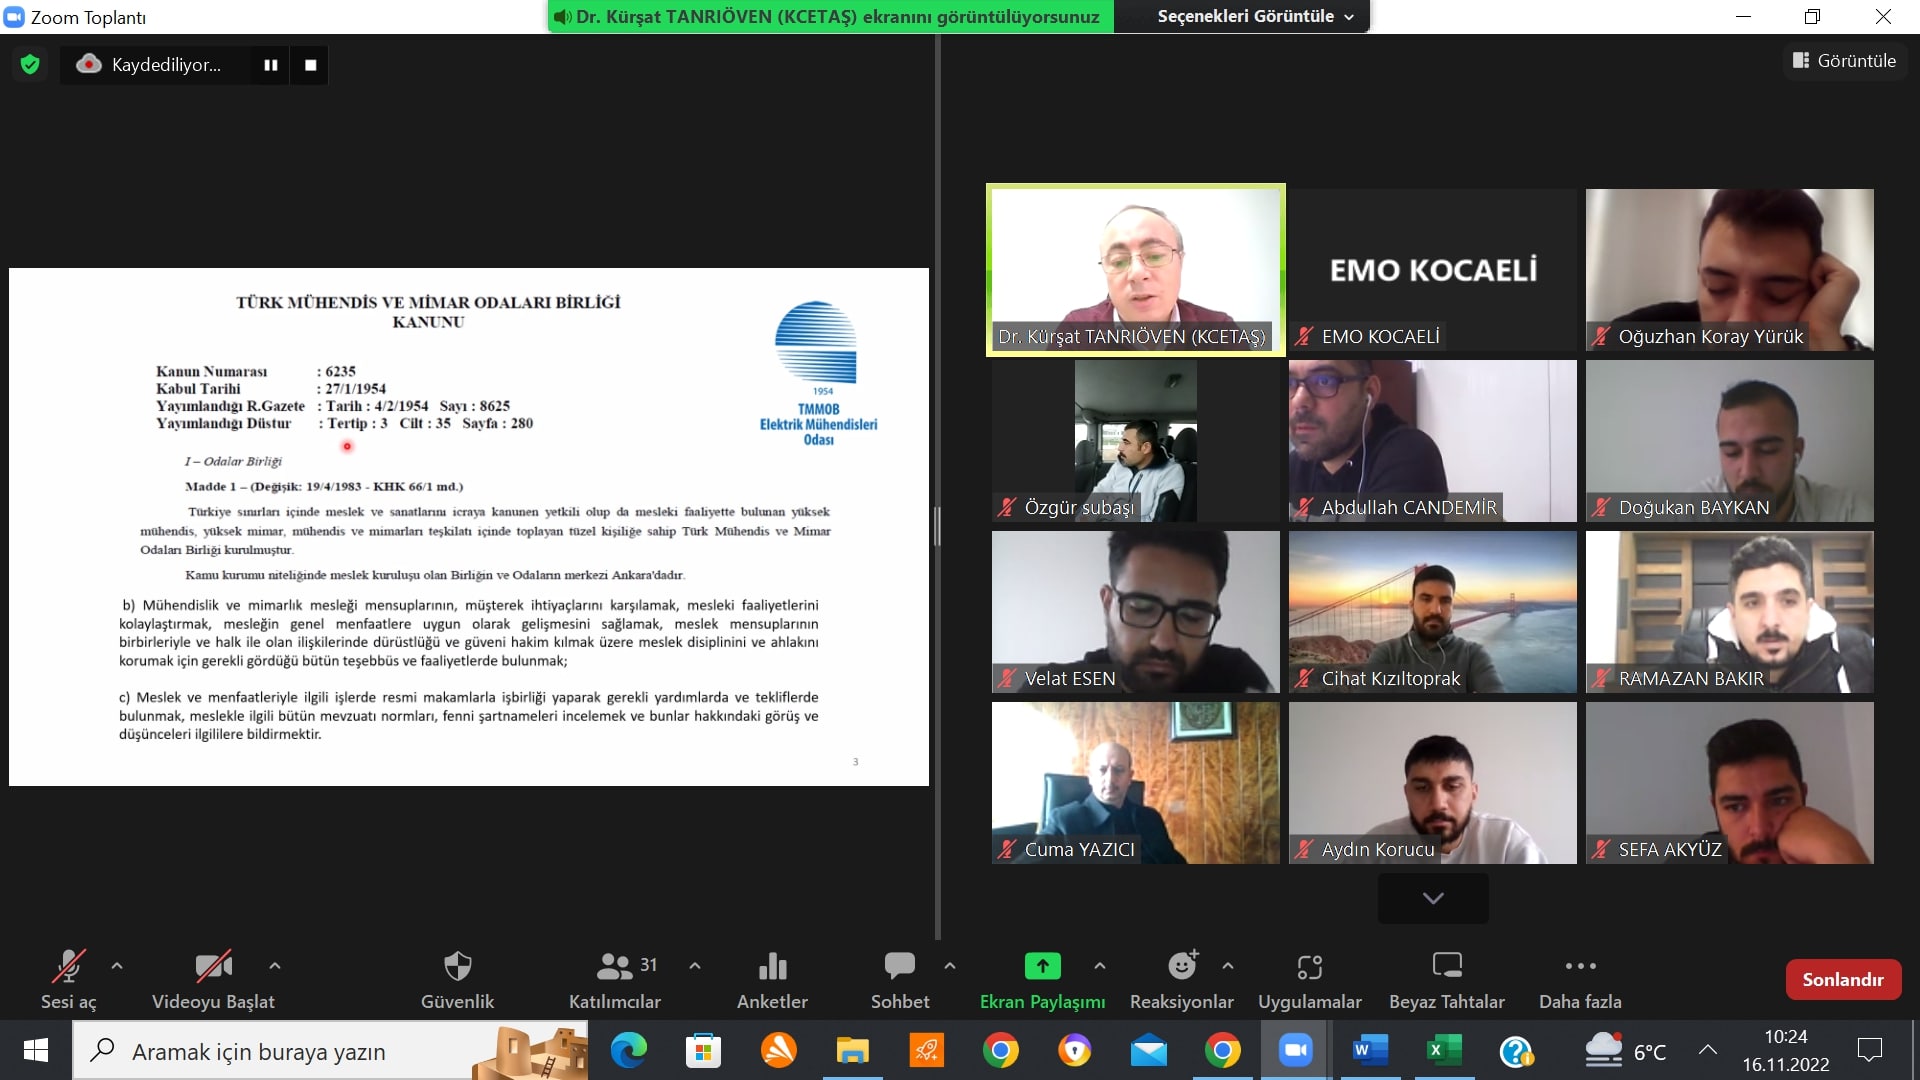Select Abdullah CANDEMİR video tile
The image size is (1920, 1080).
[x=1433, y=441]
